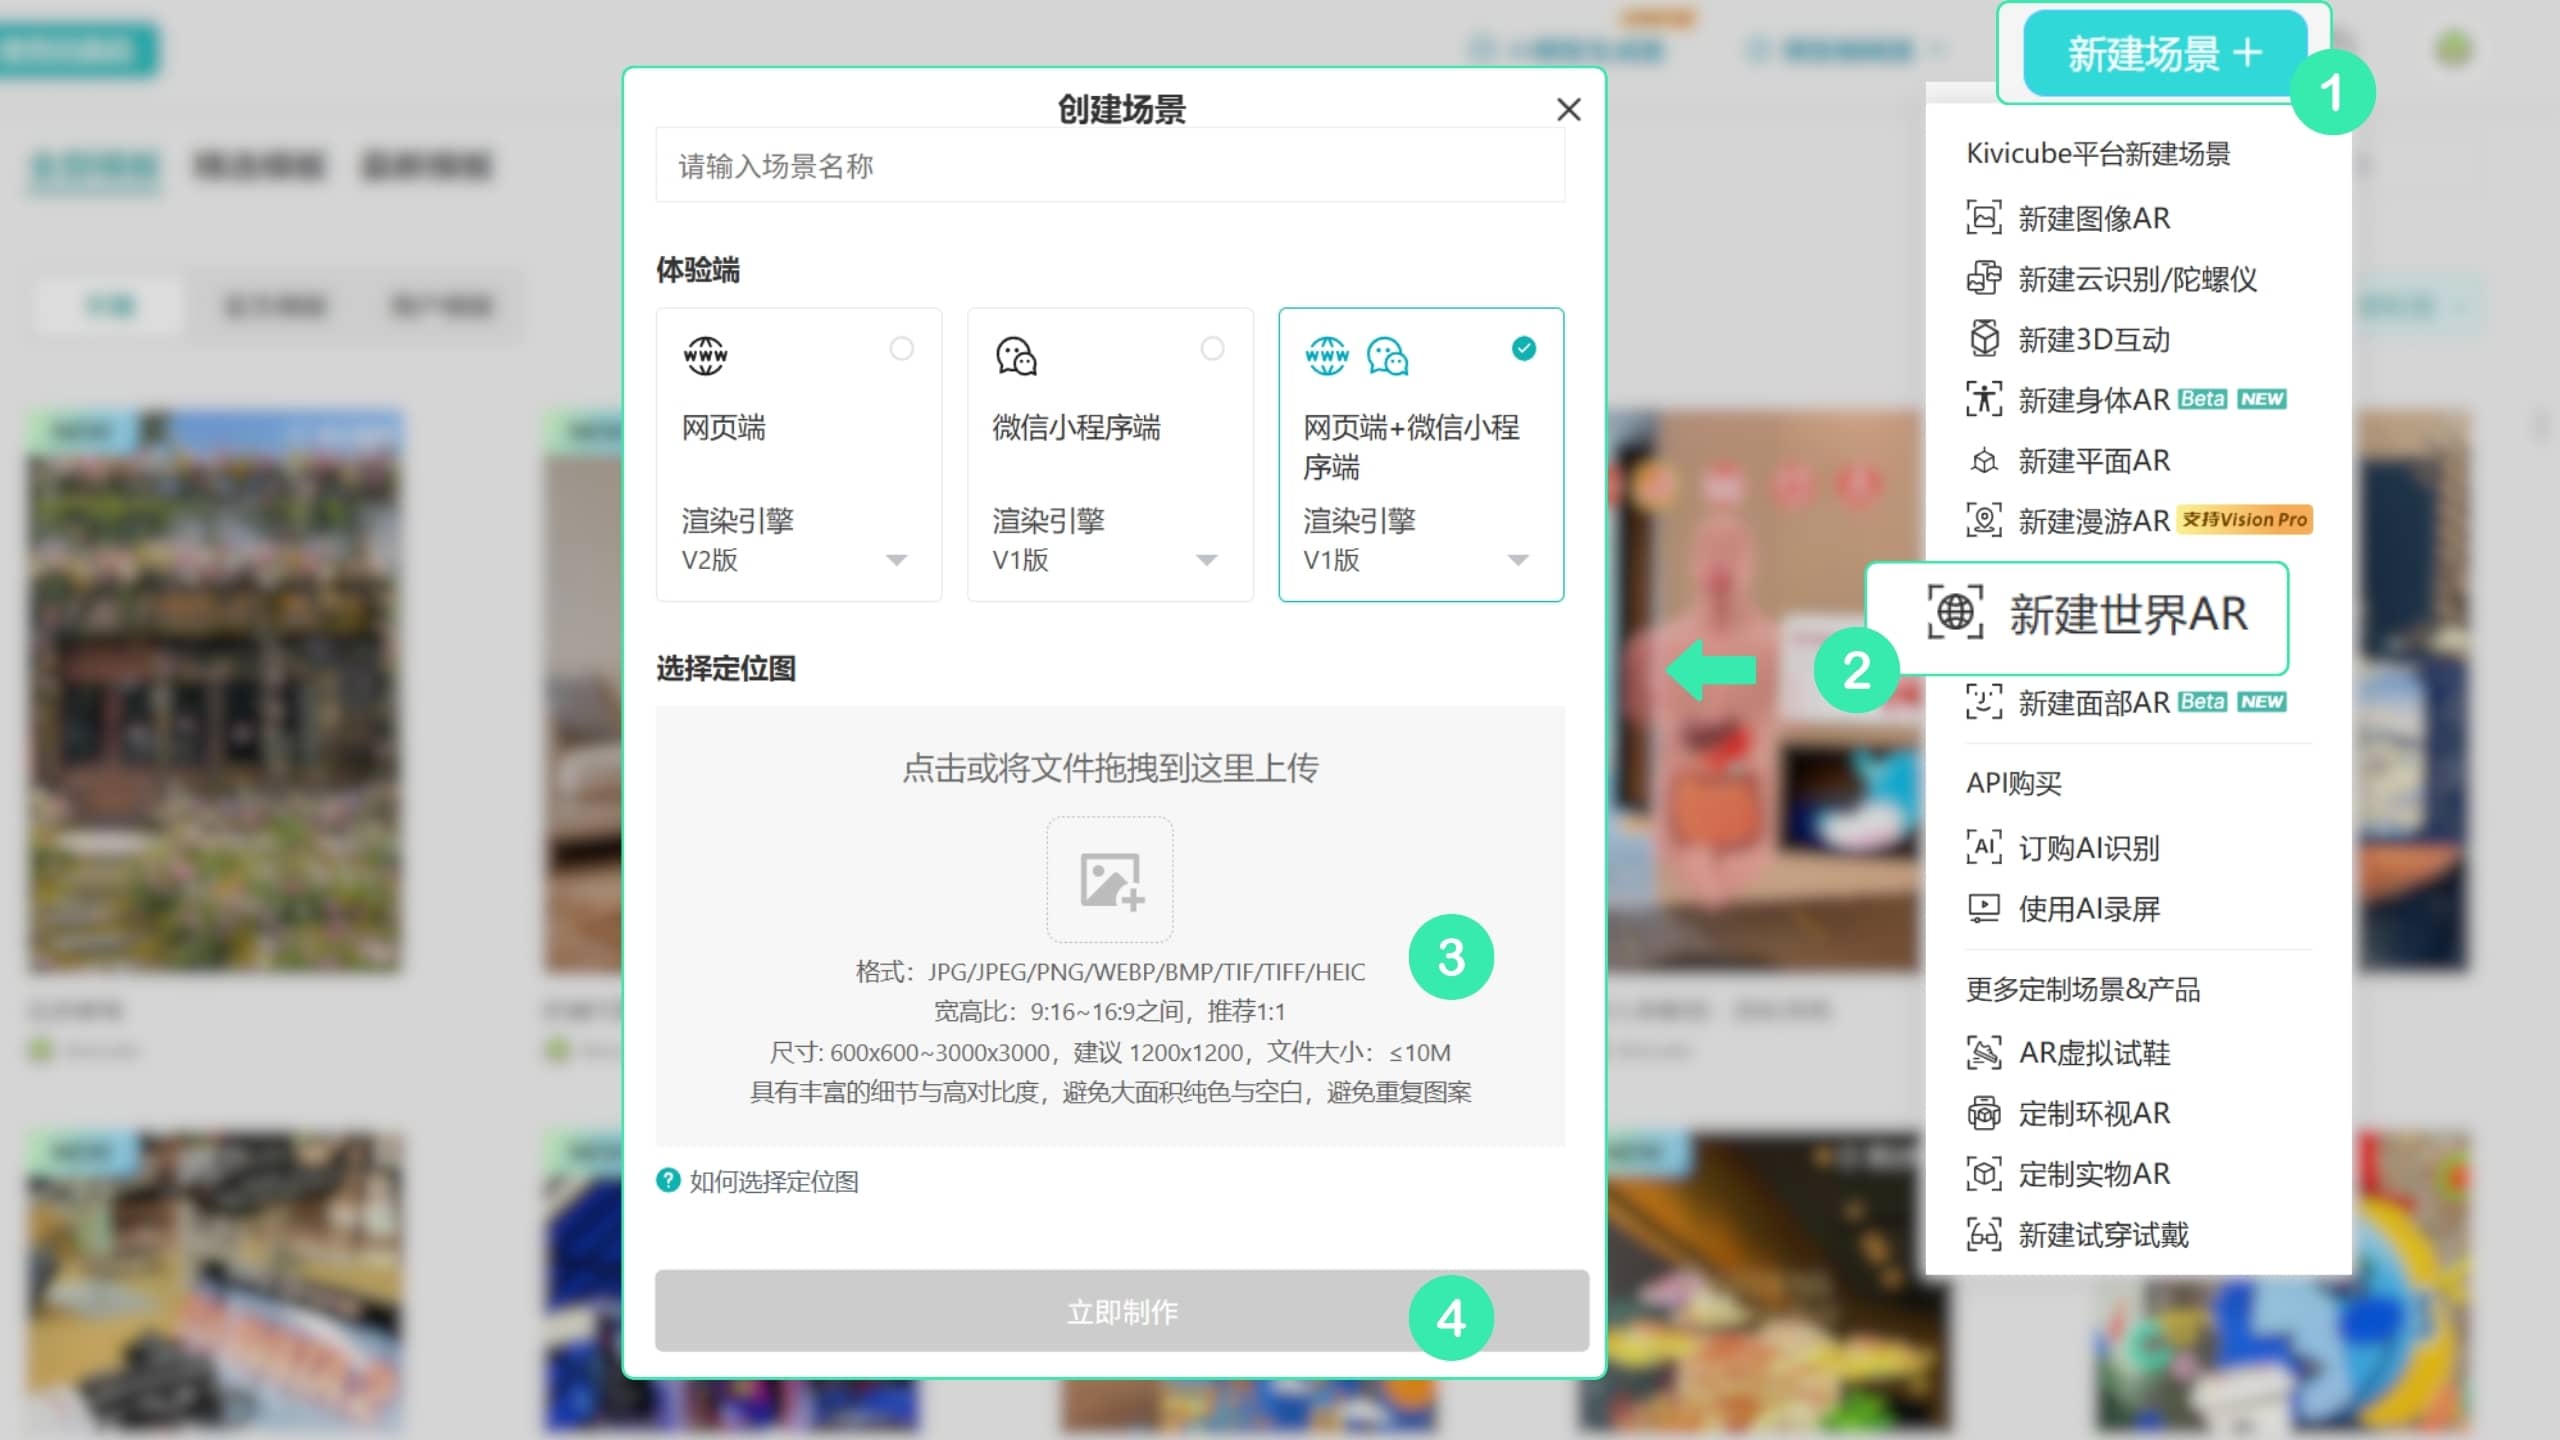Click the 世界AR globe icon
This screenshot has width=2560, height=1440.
point(1955,613)
